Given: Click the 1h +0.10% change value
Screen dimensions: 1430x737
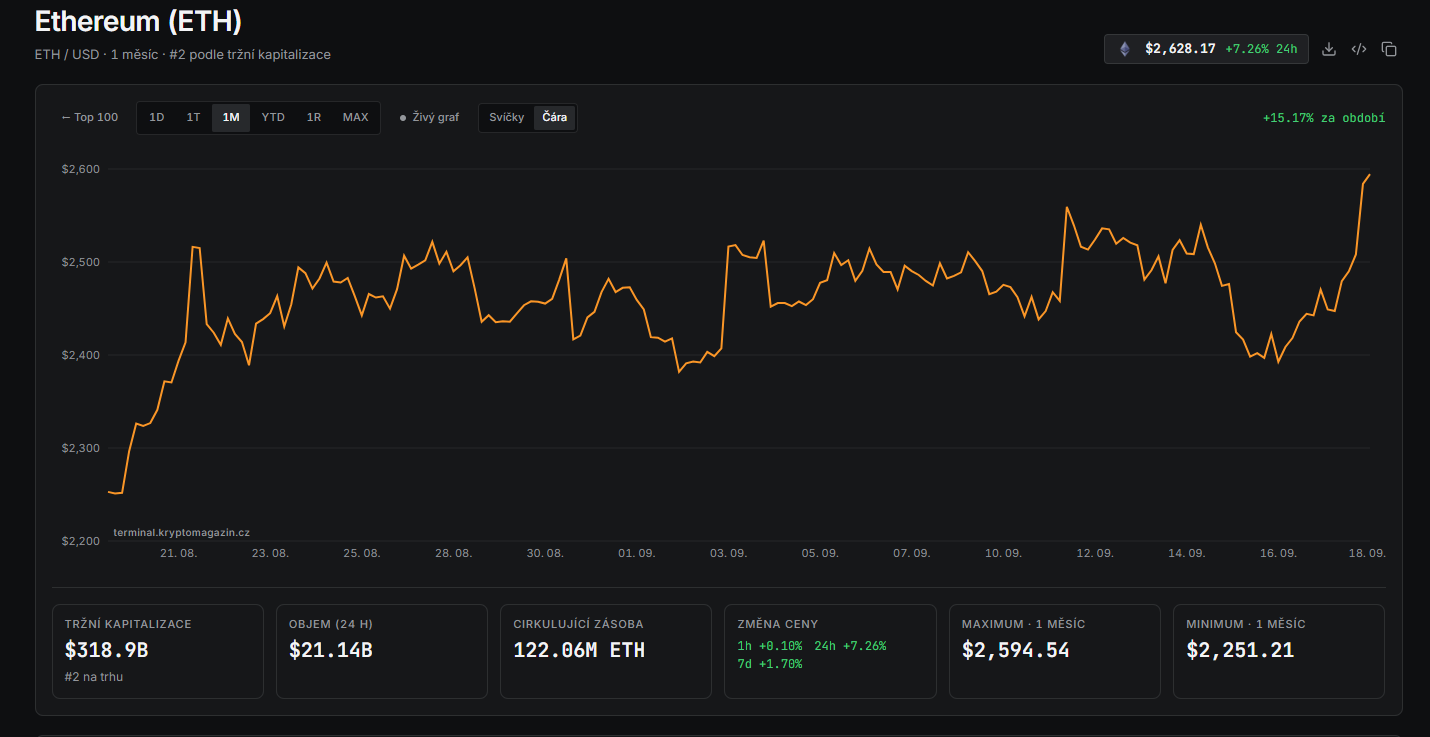Looking at the screenshot, I should coord(770,646).
